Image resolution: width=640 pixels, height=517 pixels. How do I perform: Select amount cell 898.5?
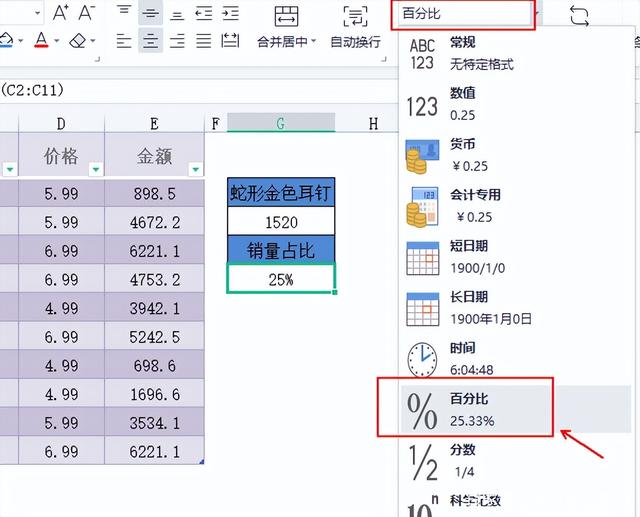pyautogui.click(x=154, y=193)
